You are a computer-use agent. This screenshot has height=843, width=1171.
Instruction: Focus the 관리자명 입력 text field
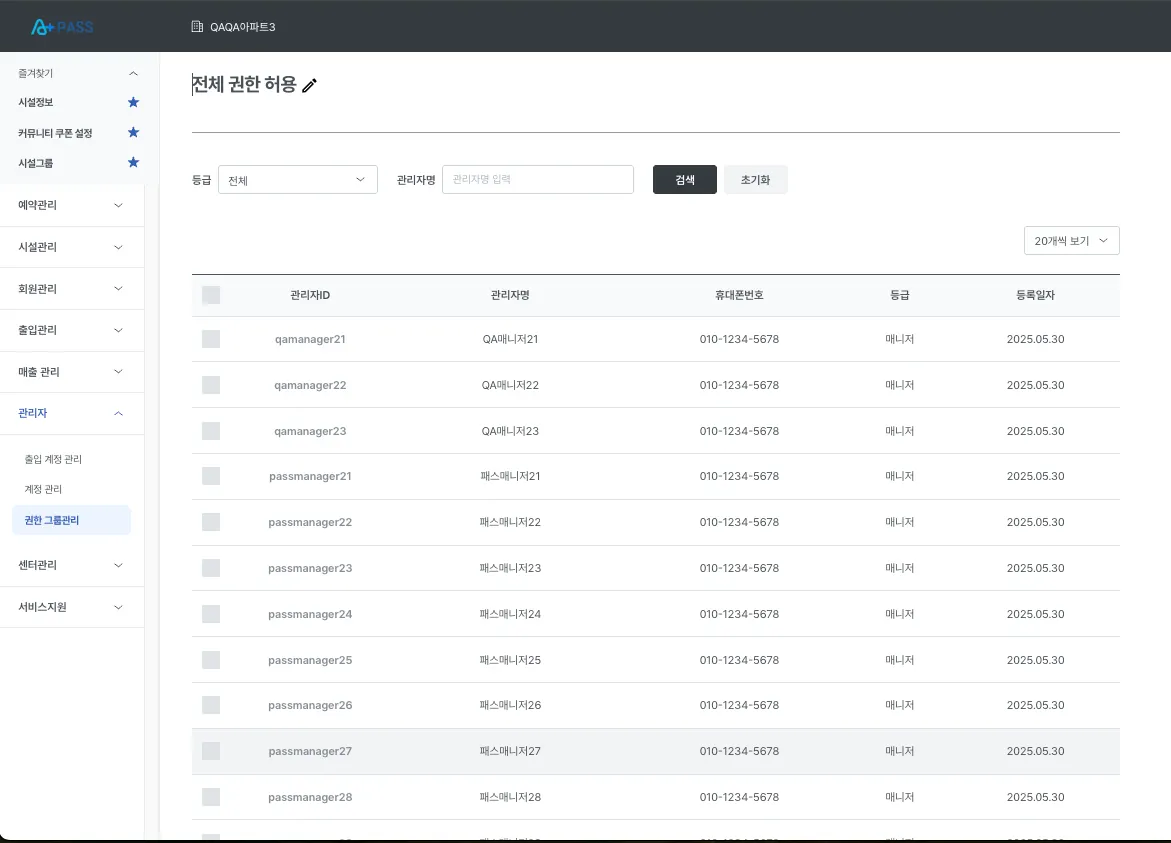(538, 179)
